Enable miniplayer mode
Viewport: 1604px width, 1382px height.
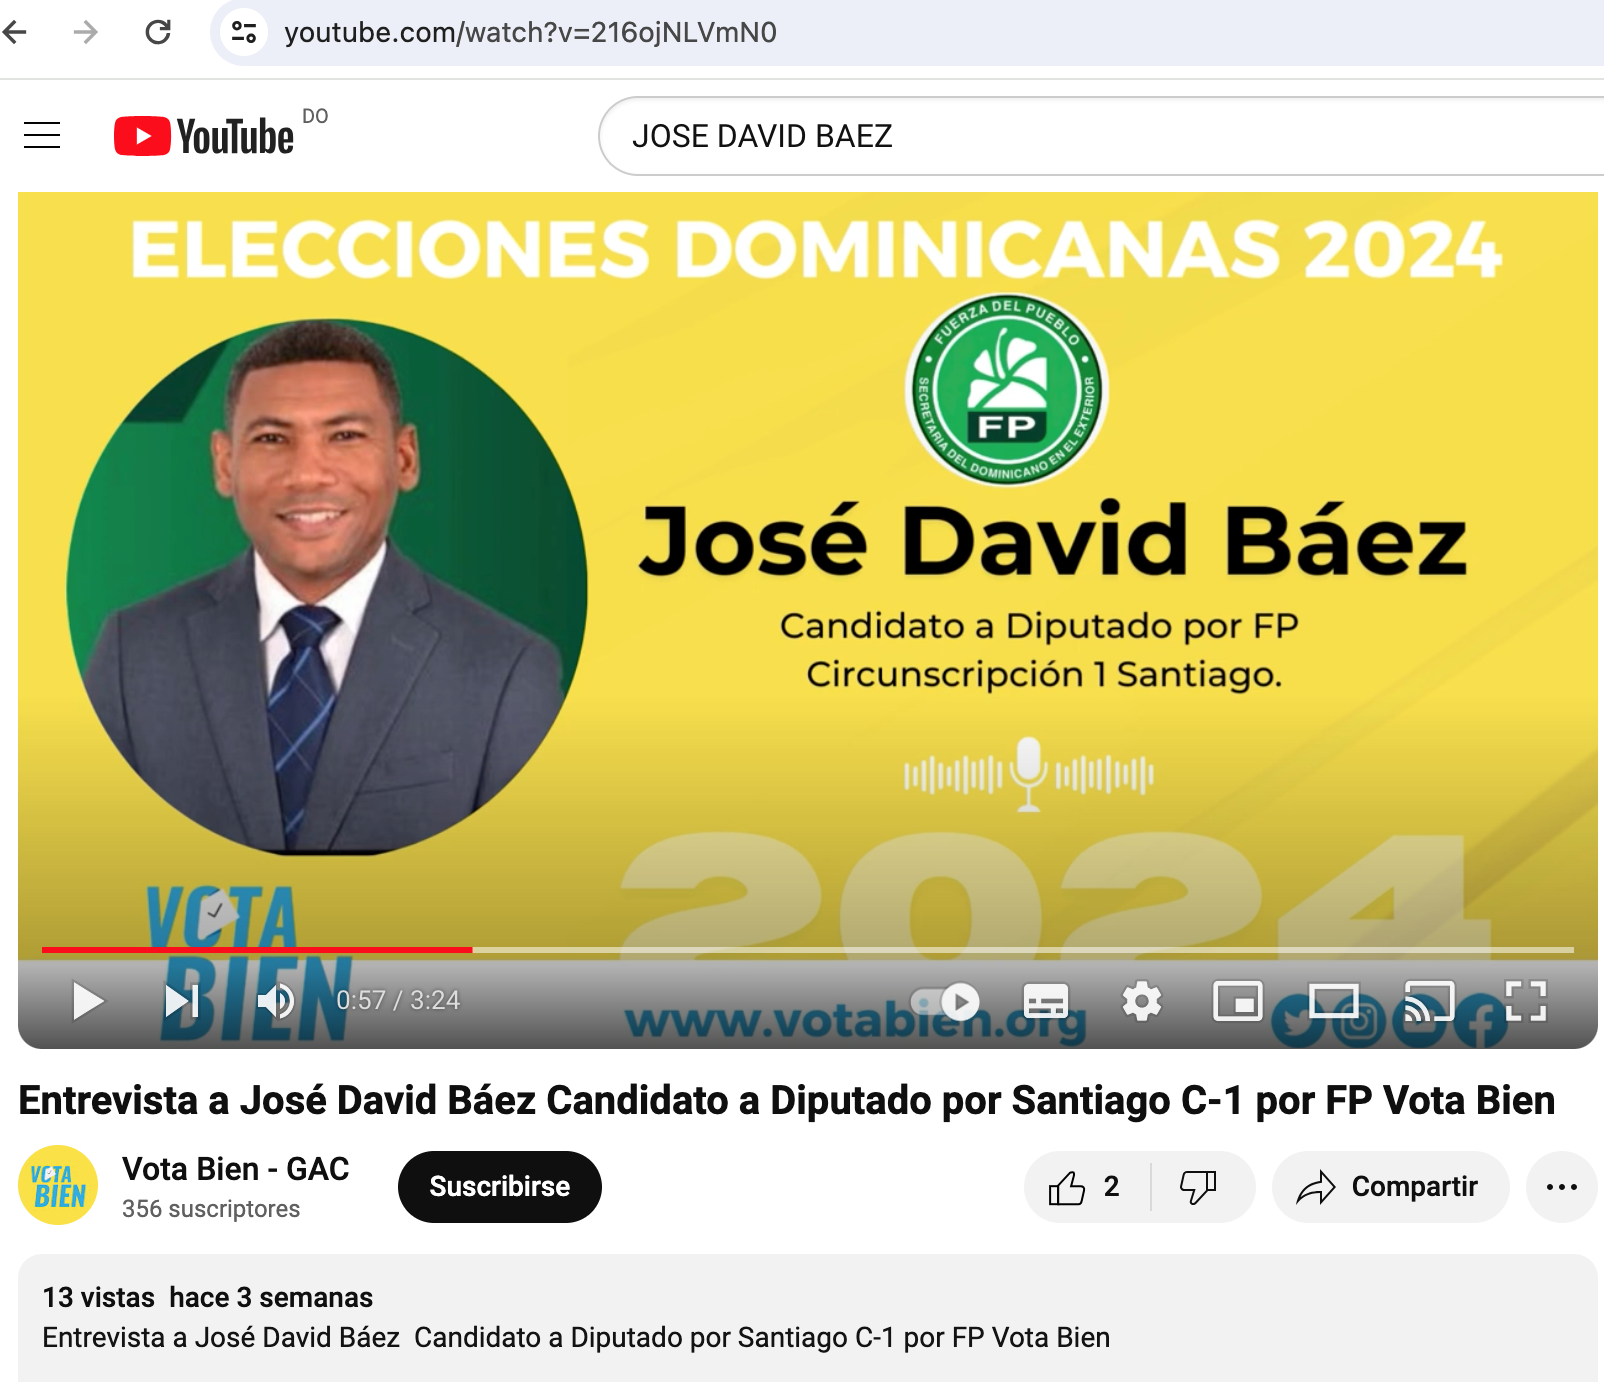point(1237,1001)
